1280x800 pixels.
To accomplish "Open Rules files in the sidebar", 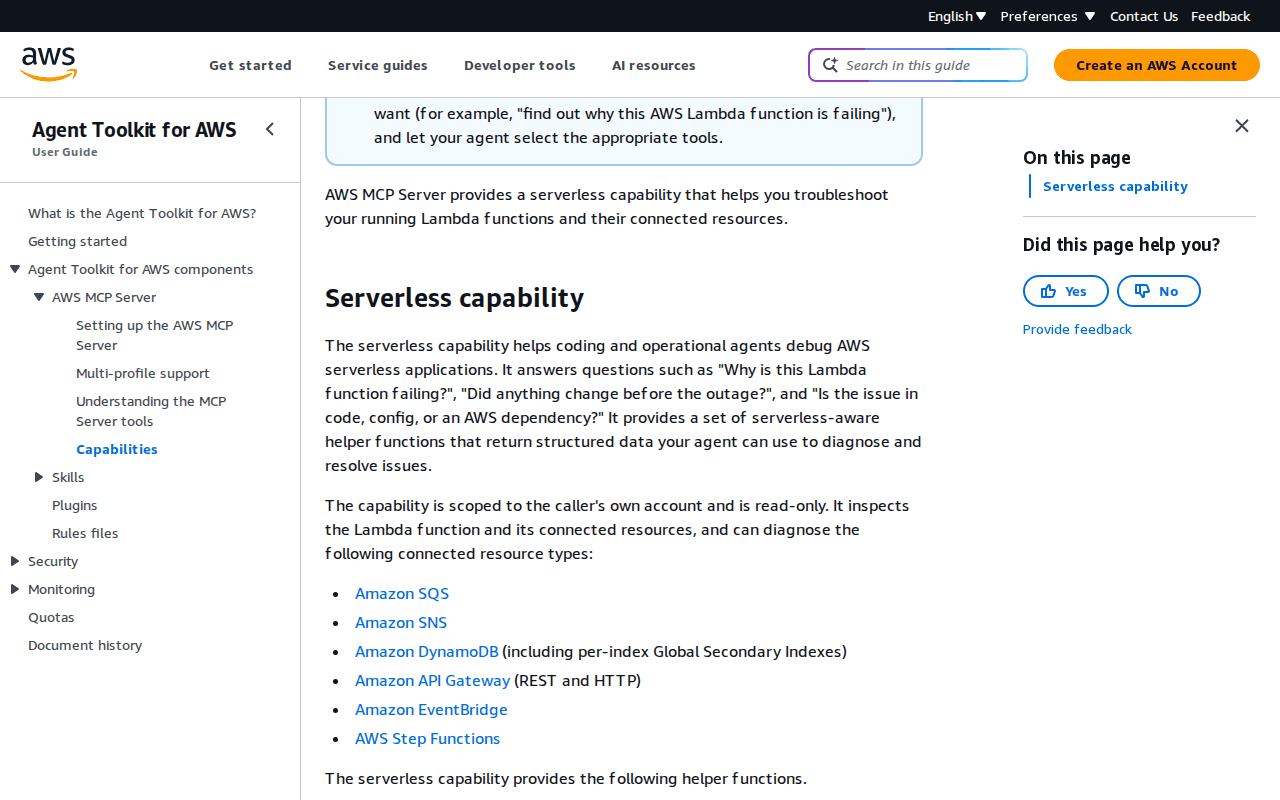I will (85, 533).
